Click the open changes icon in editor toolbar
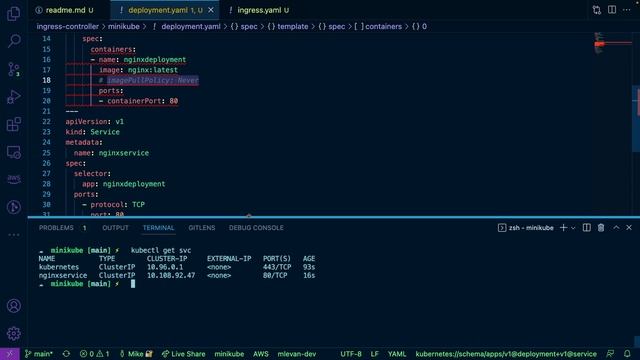640x360 pixels. tap(597, 10)
